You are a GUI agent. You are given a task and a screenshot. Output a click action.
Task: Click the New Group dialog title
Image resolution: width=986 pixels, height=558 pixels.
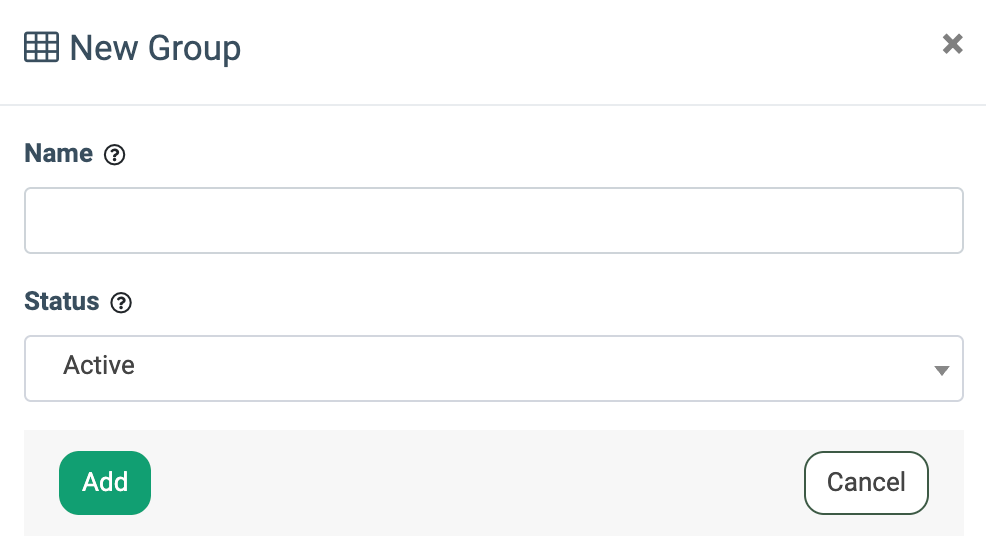click(155, 48)
